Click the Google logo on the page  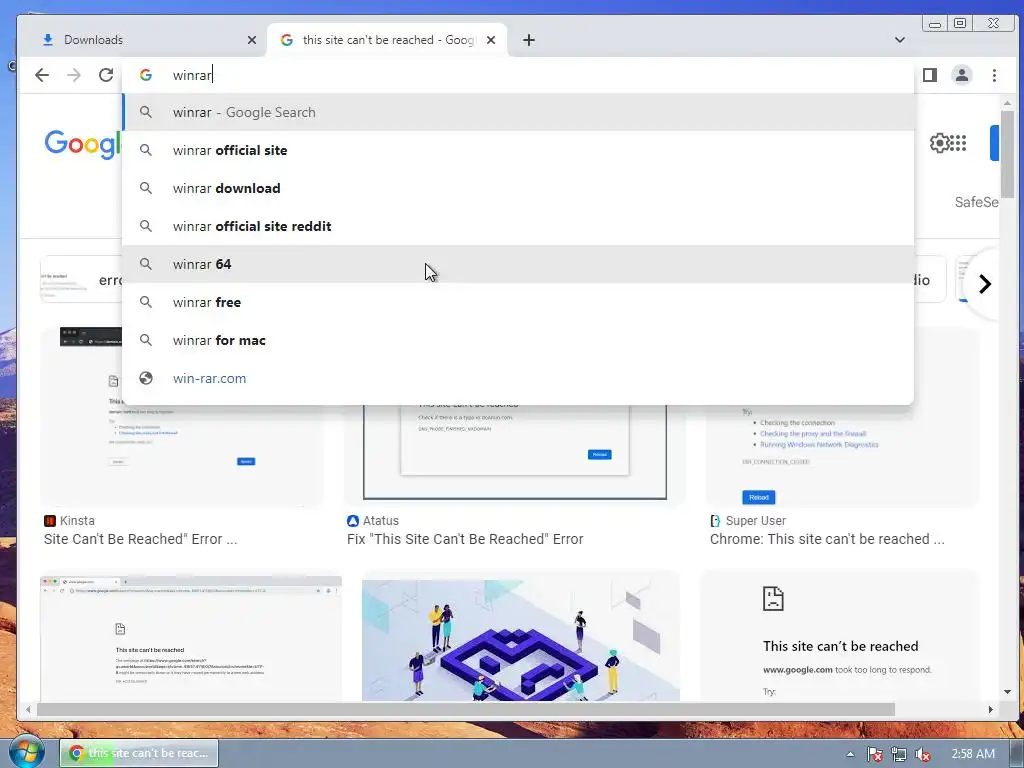point(83,144)
